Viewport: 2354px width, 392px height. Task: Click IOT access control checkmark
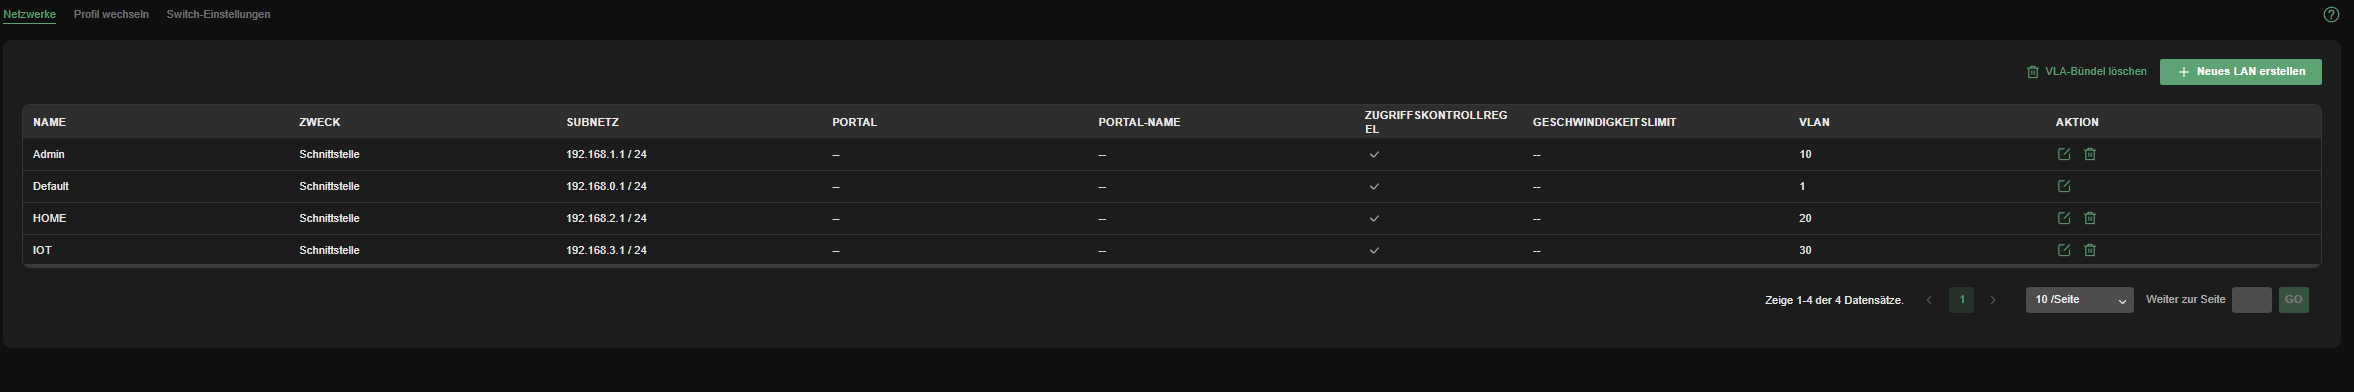pos(1374,251)
